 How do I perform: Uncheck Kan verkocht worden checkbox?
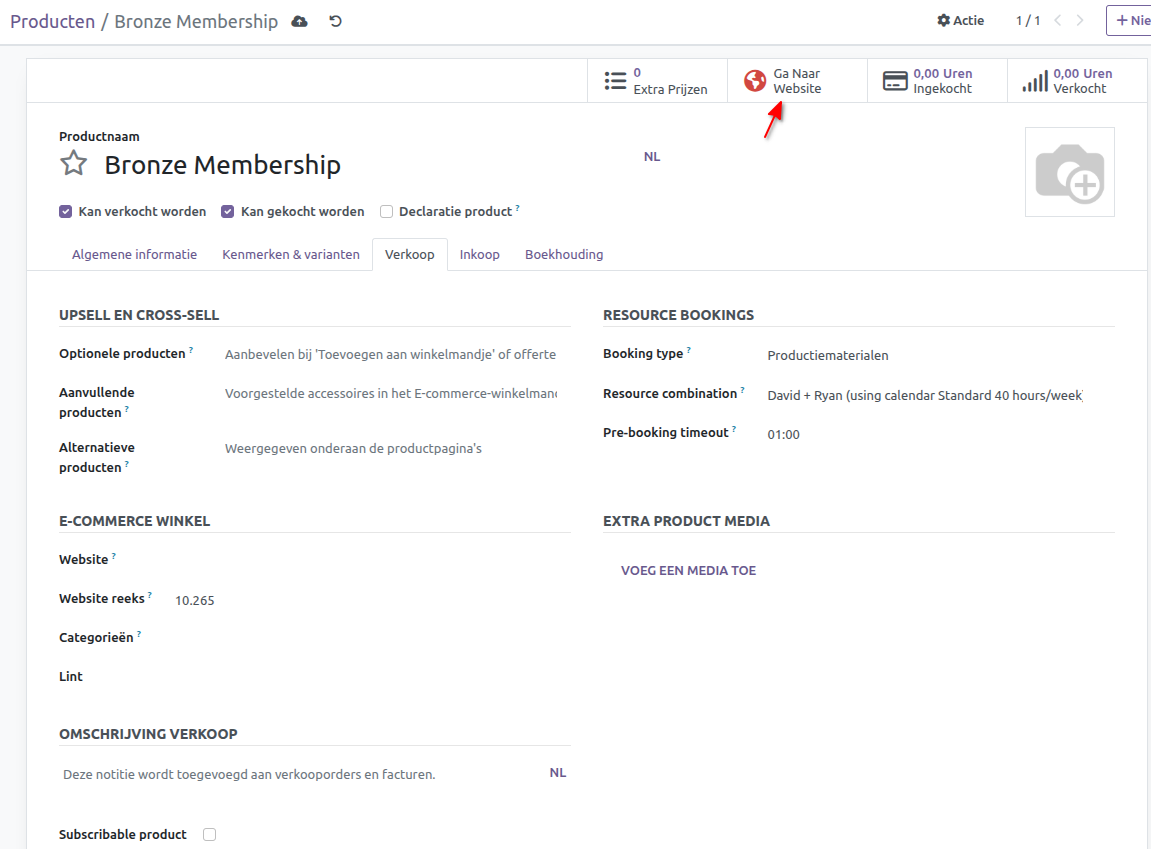pos(66,212)
